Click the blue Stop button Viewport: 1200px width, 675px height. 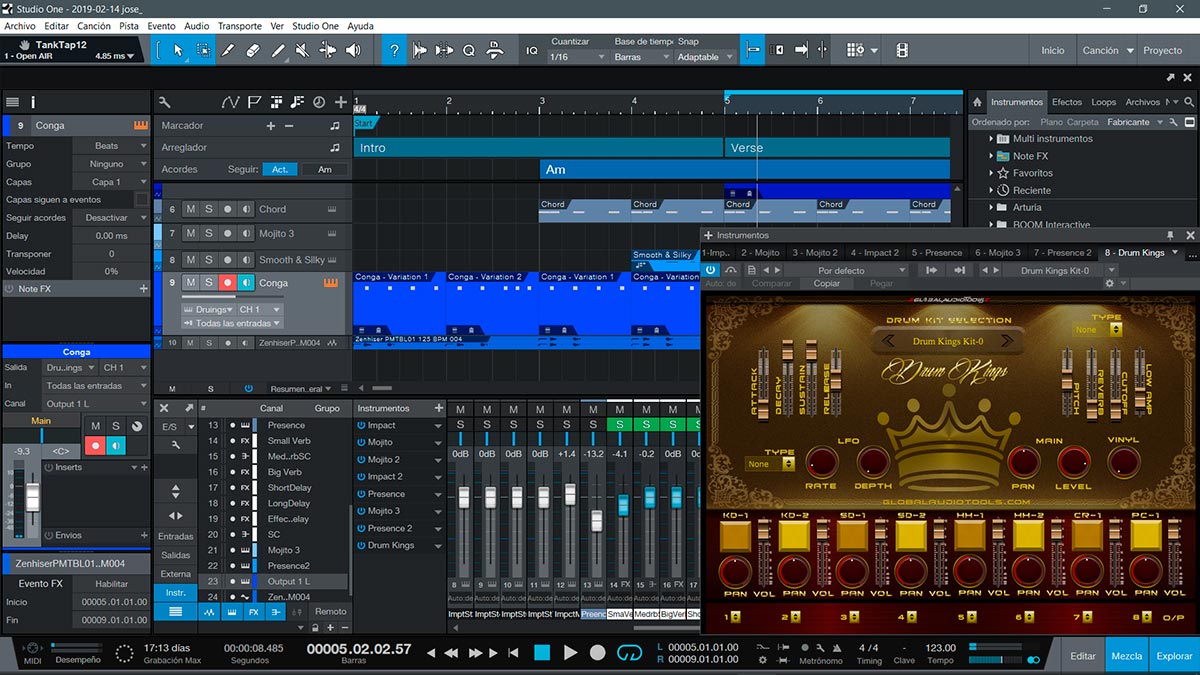[542, 652]
